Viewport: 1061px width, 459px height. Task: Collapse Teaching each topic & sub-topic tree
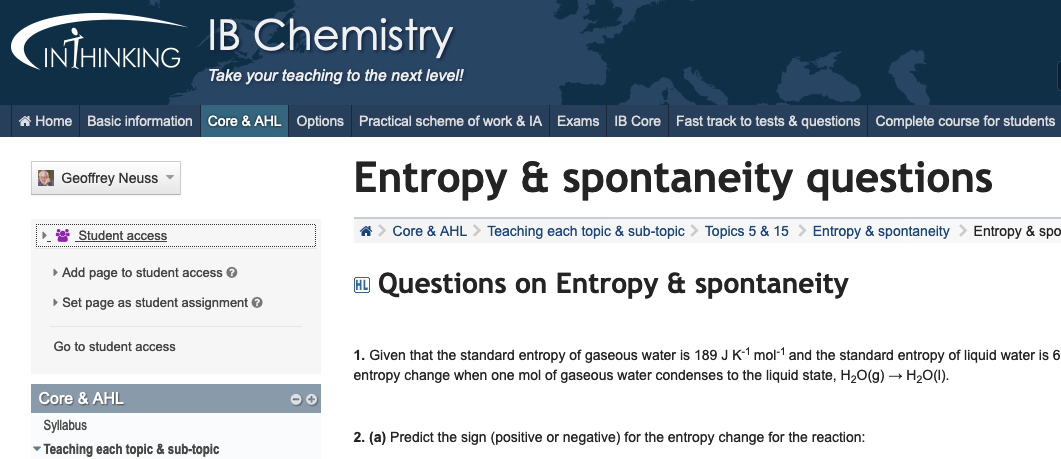(x=38, y=449)
